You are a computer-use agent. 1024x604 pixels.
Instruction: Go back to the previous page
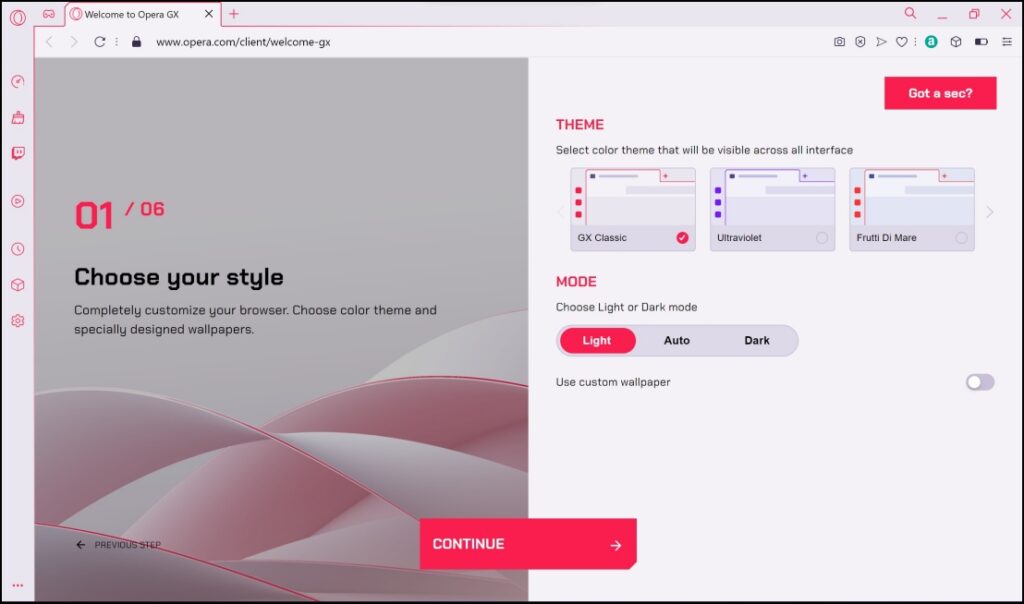click(x=50, y=42)
